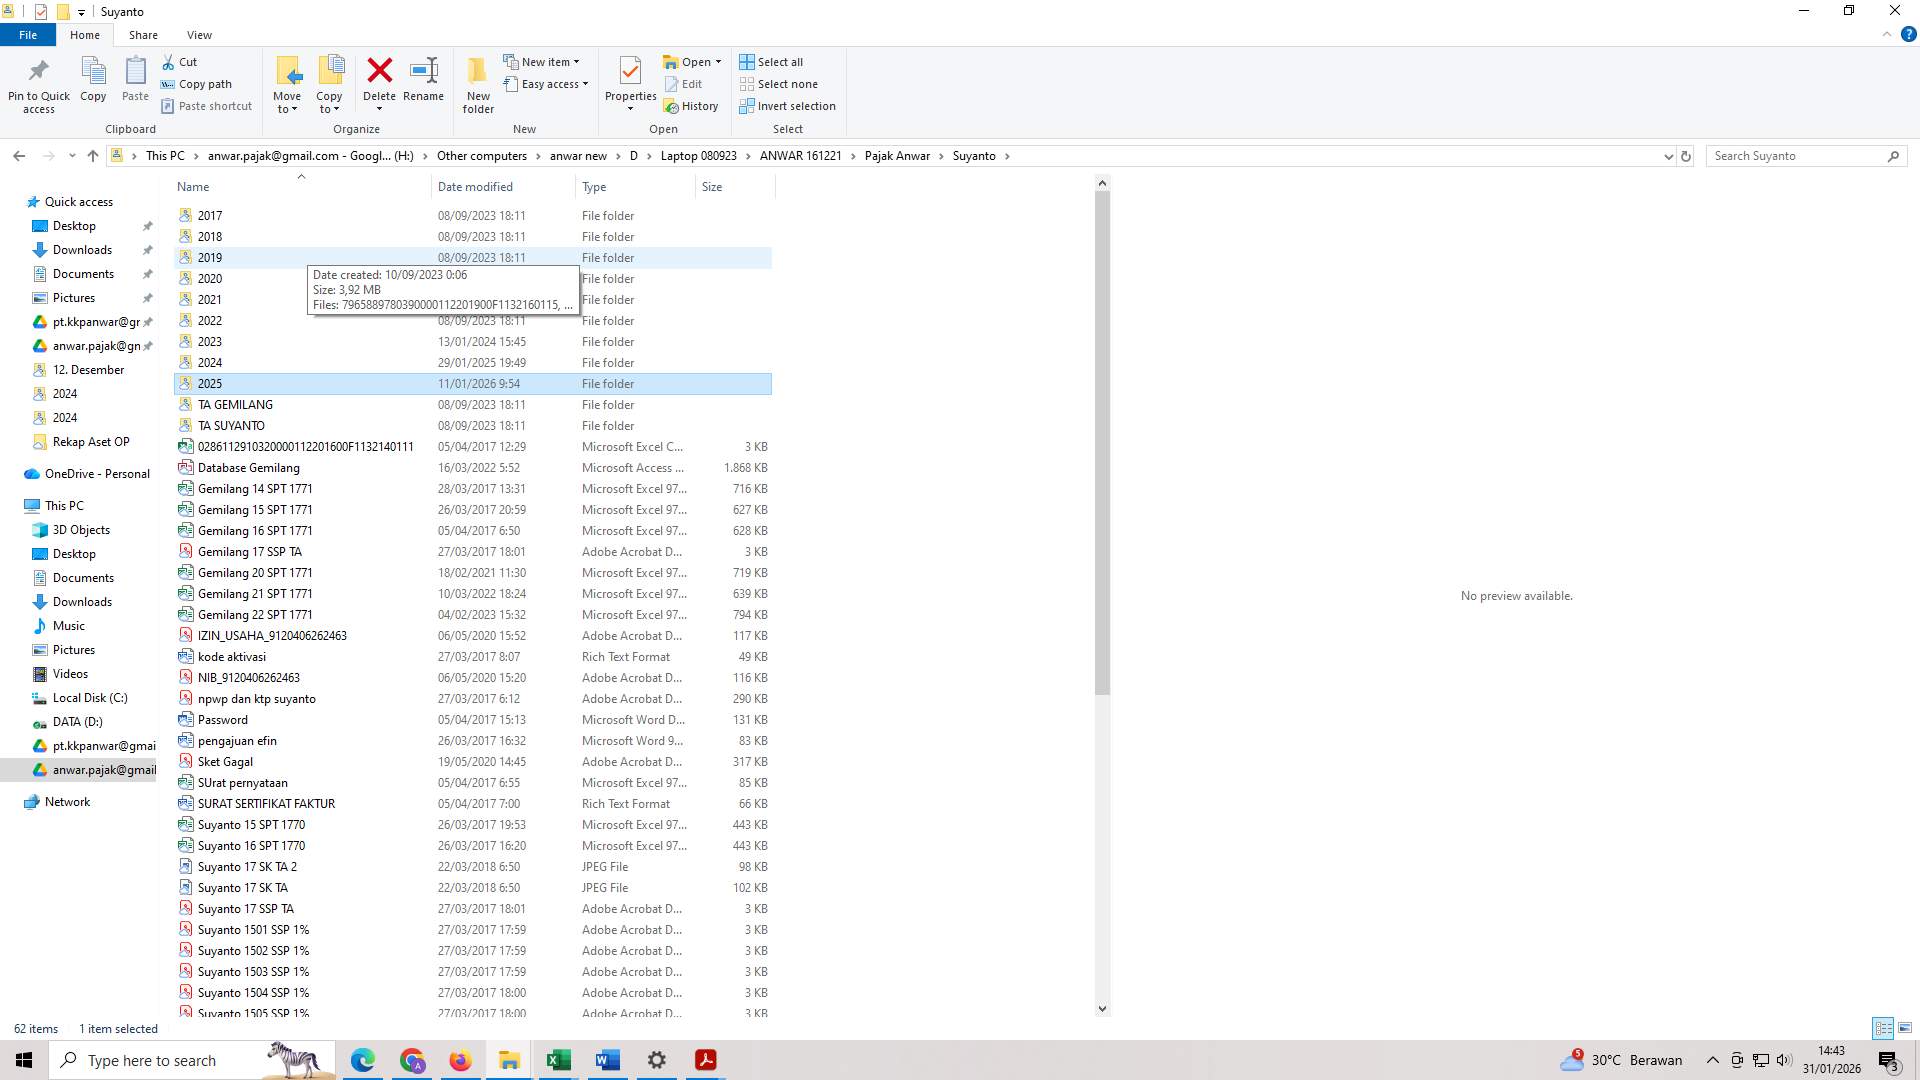Expand the New item dropdown
This screenshot has width=1920, height=1080.
click(543, 61)
